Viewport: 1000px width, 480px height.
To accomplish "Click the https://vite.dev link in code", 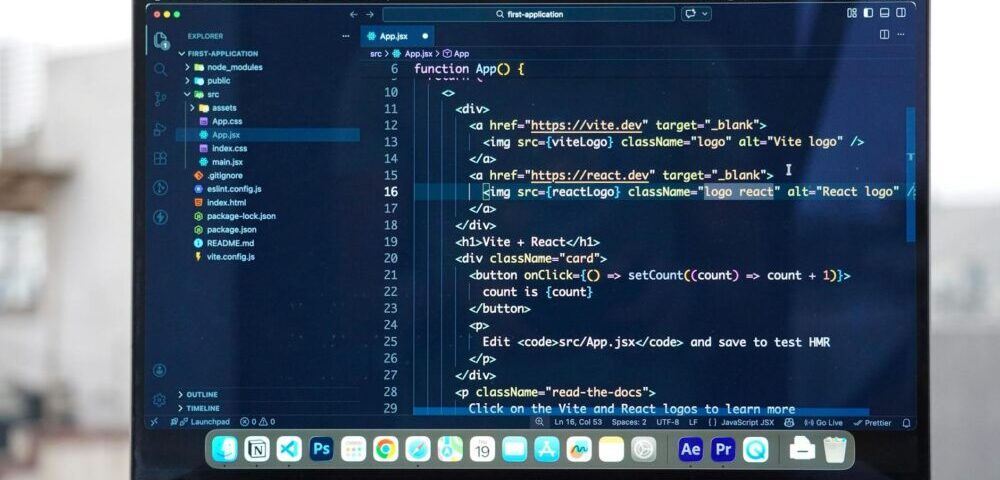I will (589, 125).
